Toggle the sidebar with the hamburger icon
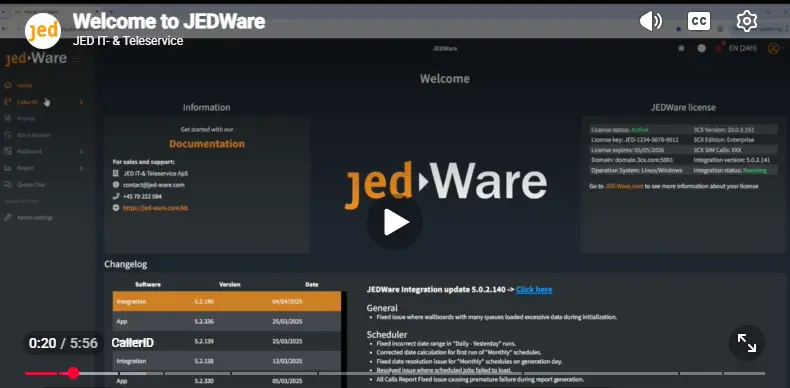 [x=76, y=59]
